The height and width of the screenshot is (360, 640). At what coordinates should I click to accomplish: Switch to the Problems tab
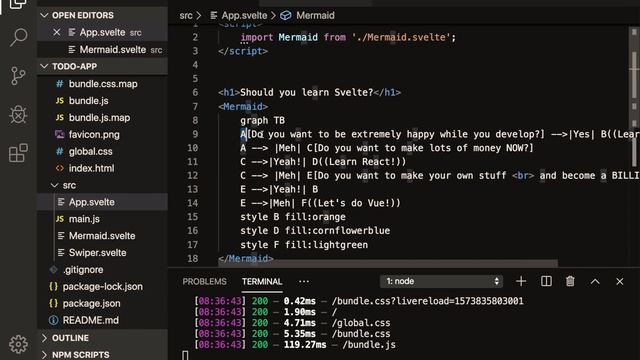pos(204,282)
